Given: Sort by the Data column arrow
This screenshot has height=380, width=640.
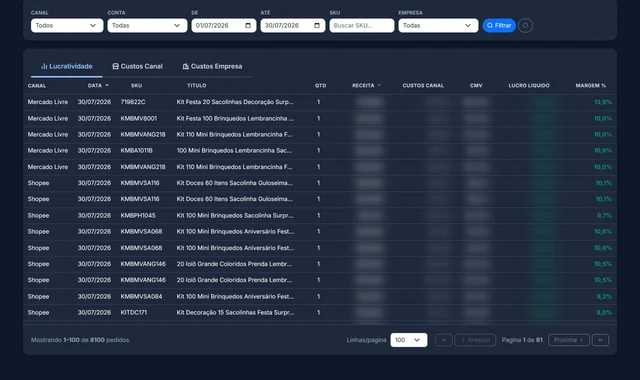Looking at the screenshot, I should tap(107, 85).
